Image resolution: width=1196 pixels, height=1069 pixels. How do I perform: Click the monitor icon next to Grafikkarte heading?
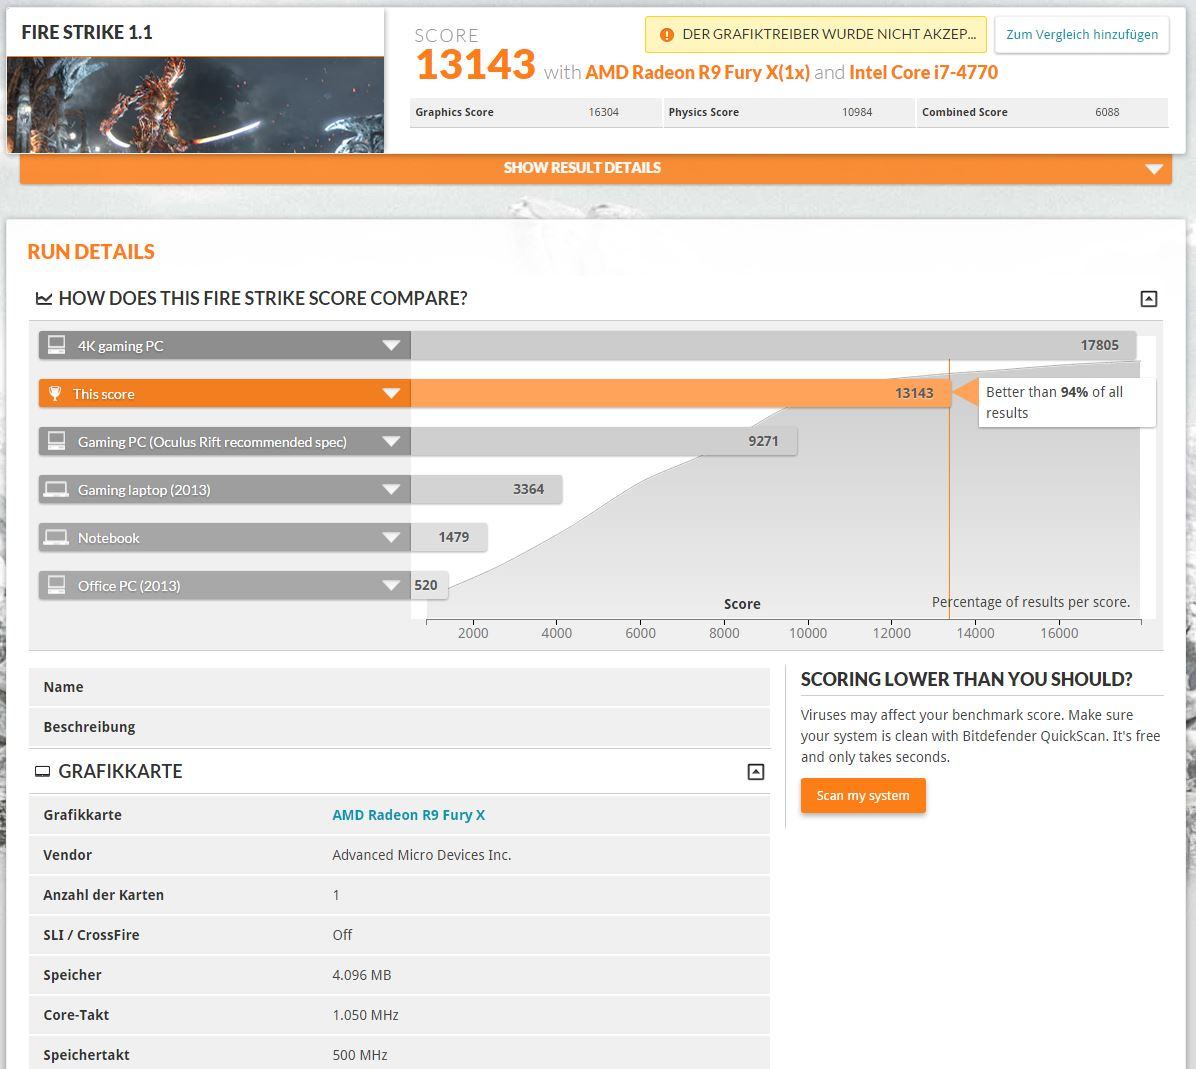[x=43, y=771]
